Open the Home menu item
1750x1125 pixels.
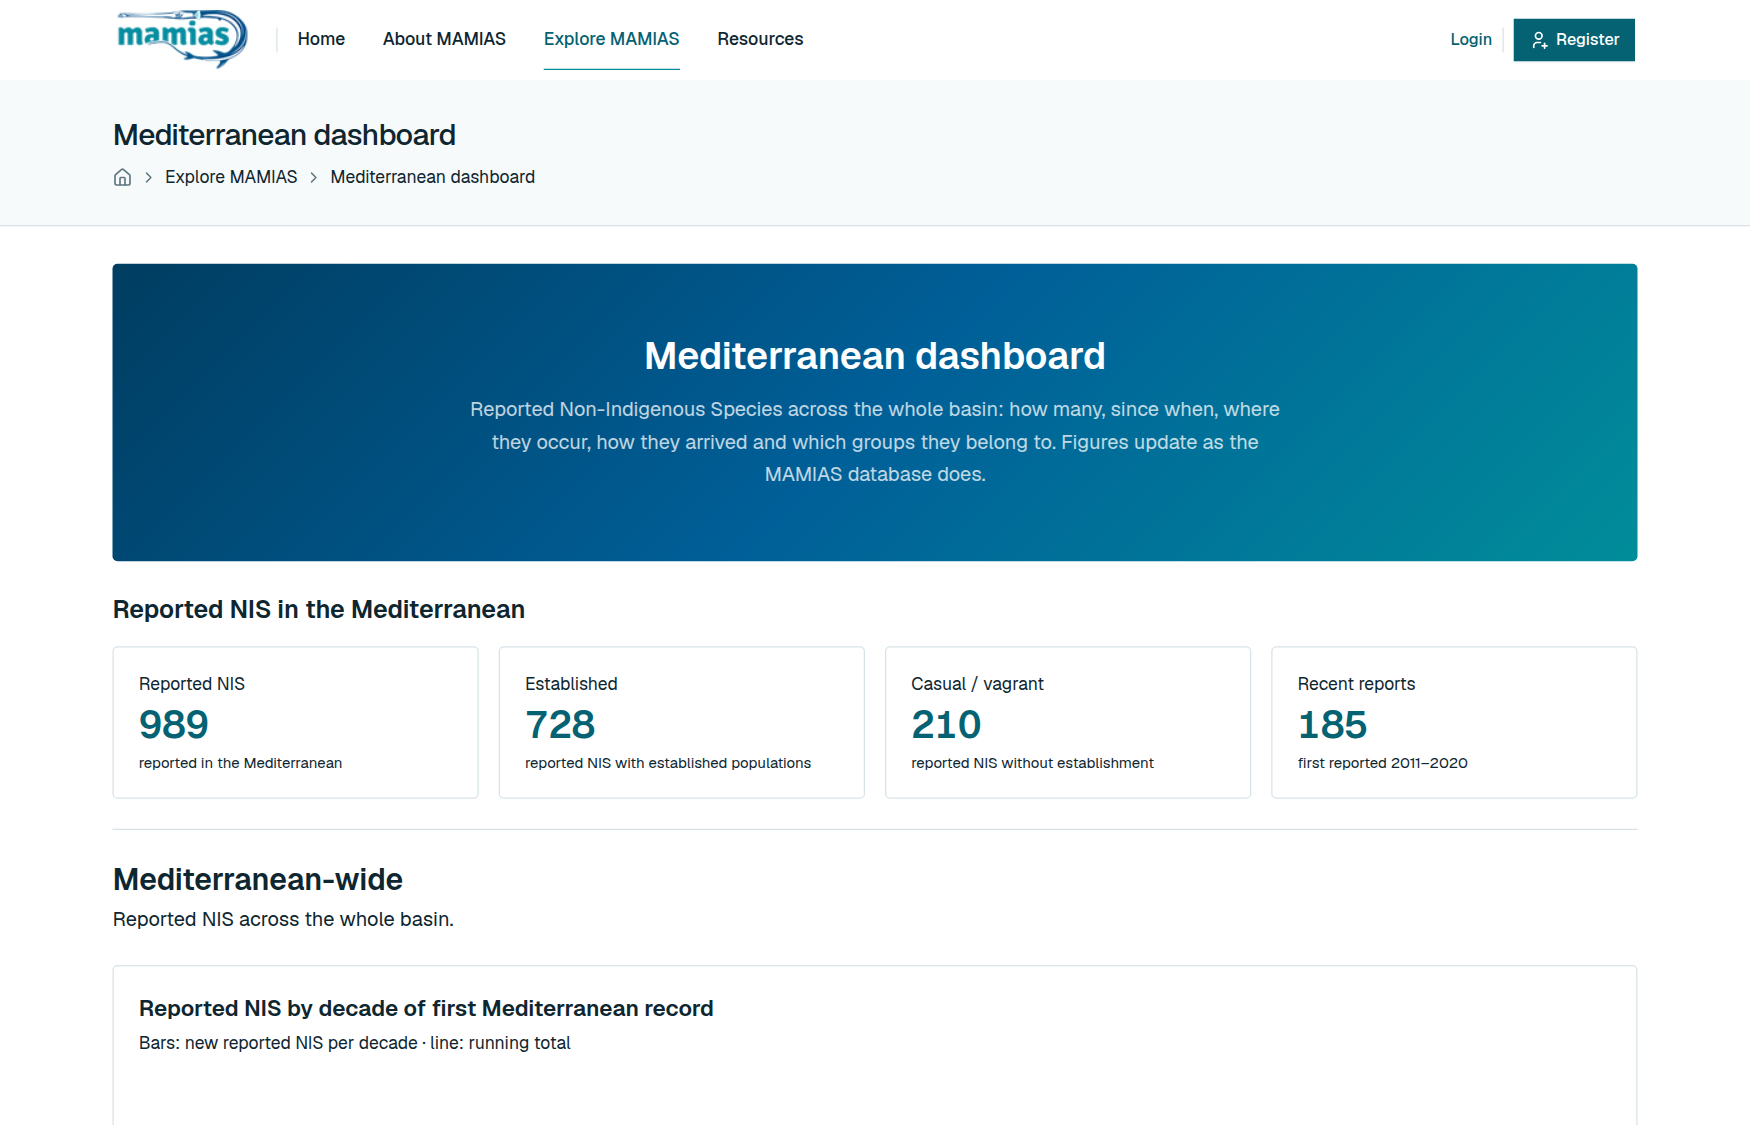pos(321,39)
